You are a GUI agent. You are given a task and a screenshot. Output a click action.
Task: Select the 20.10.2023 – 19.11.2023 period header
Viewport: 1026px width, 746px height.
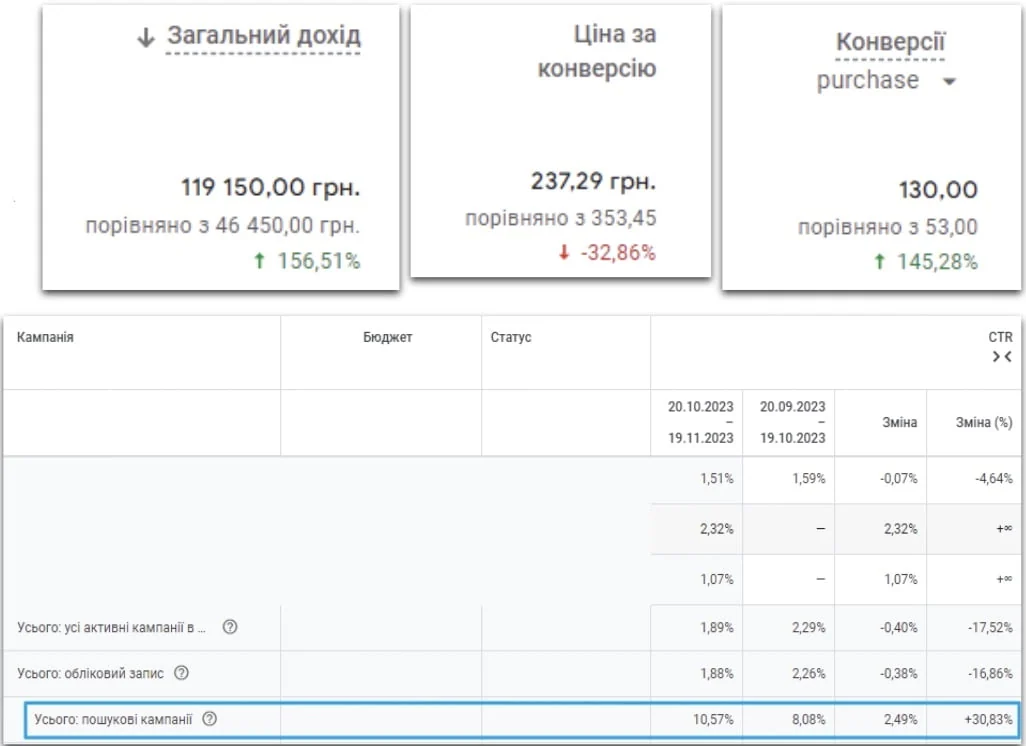coord(701,422)
